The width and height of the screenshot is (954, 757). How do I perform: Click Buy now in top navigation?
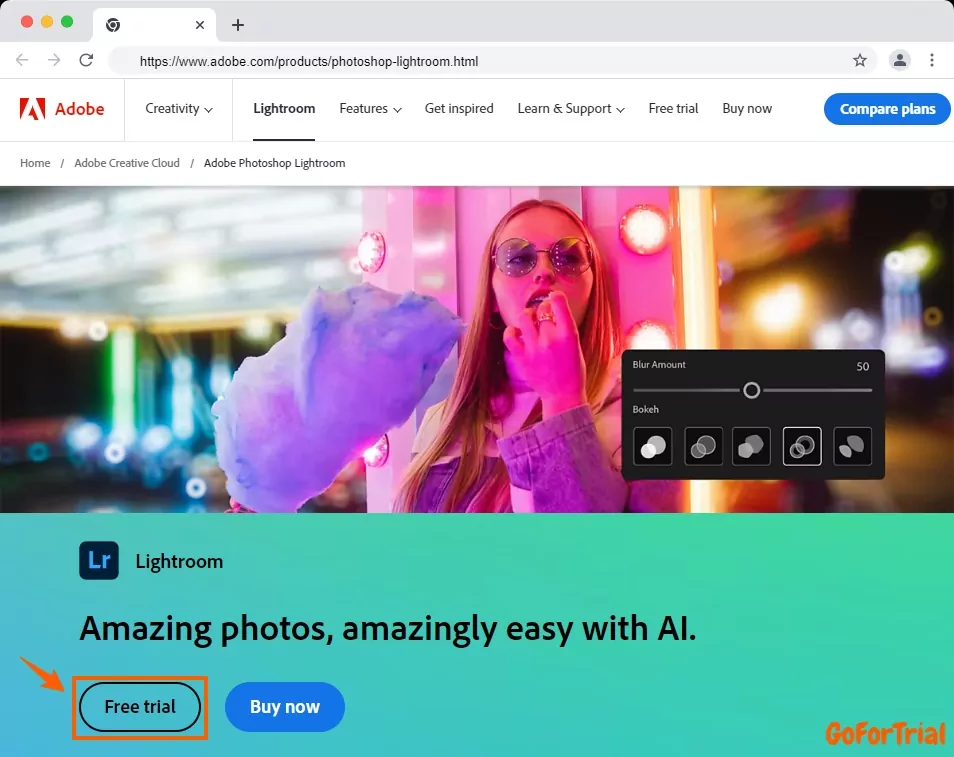(x=747, y=109)
